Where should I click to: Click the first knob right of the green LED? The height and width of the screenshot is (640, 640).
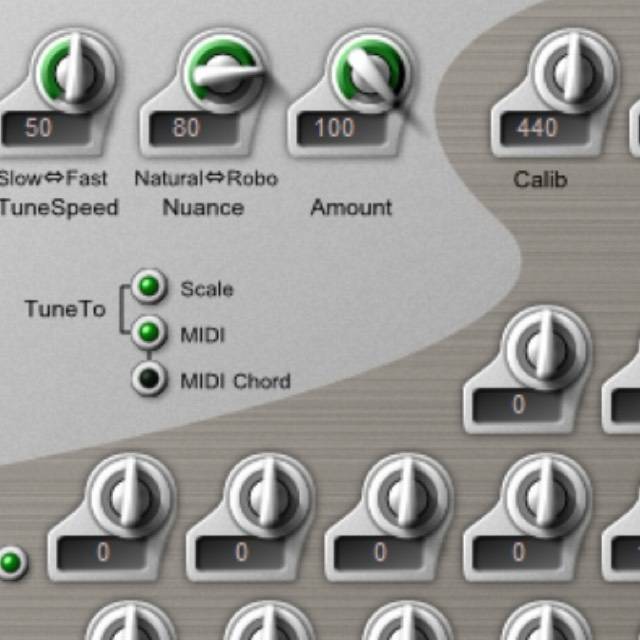tap(131, 497)
